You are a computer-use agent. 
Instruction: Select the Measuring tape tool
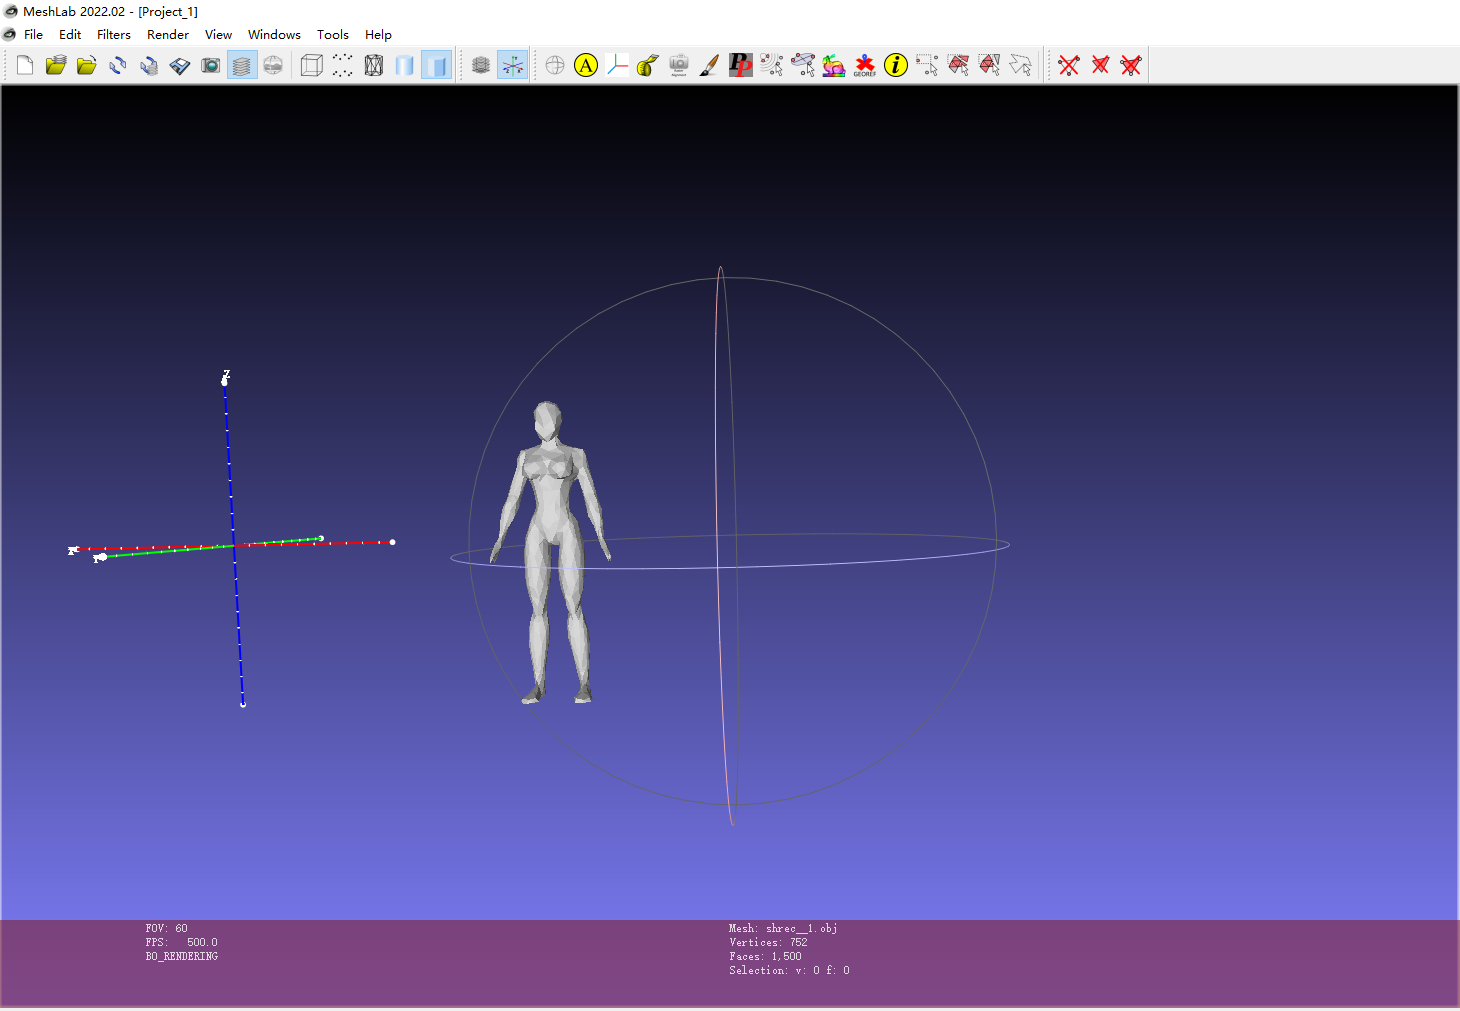pyautogui.click(x=648, y=66)
